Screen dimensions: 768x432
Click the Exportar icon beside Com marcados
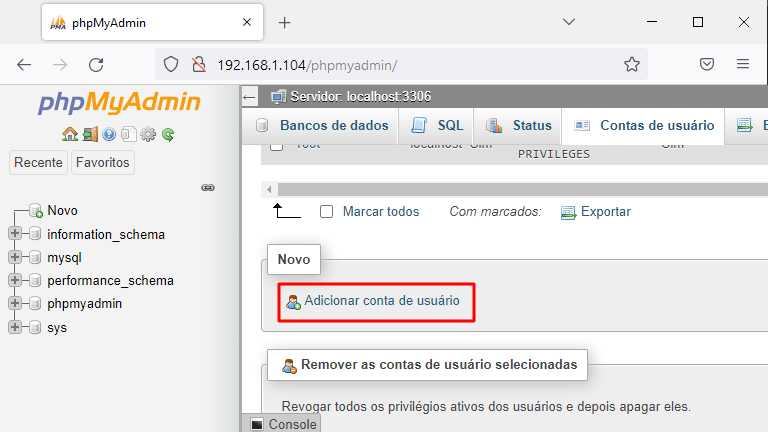click(568, 213)
